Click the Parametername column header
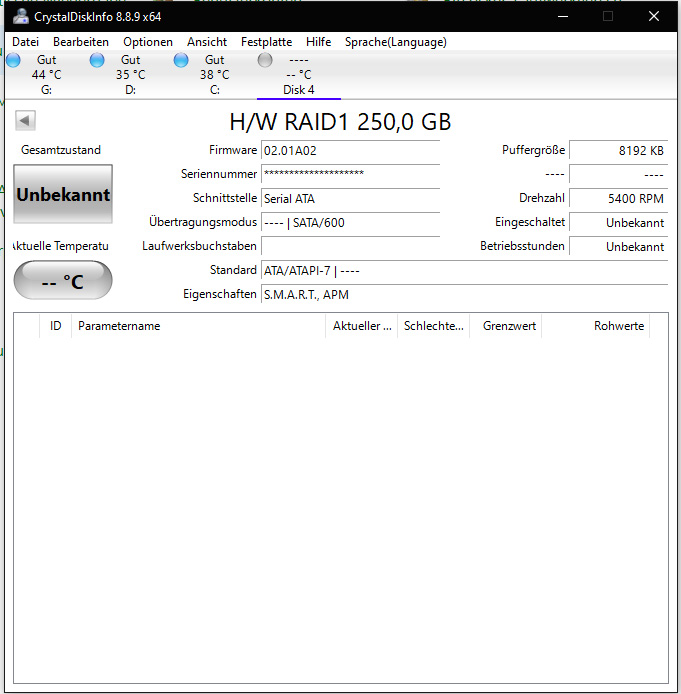 tap(198, 326)
